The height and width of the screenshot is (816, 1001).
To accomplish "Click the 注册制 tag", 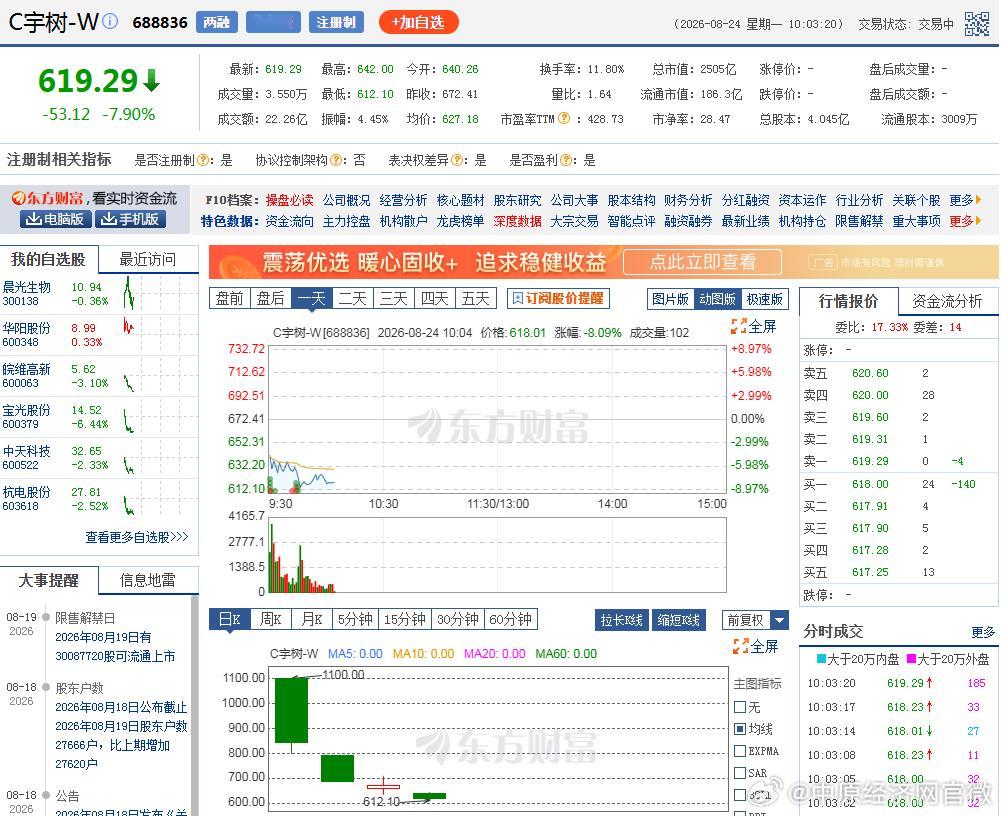I will [336, 22].
